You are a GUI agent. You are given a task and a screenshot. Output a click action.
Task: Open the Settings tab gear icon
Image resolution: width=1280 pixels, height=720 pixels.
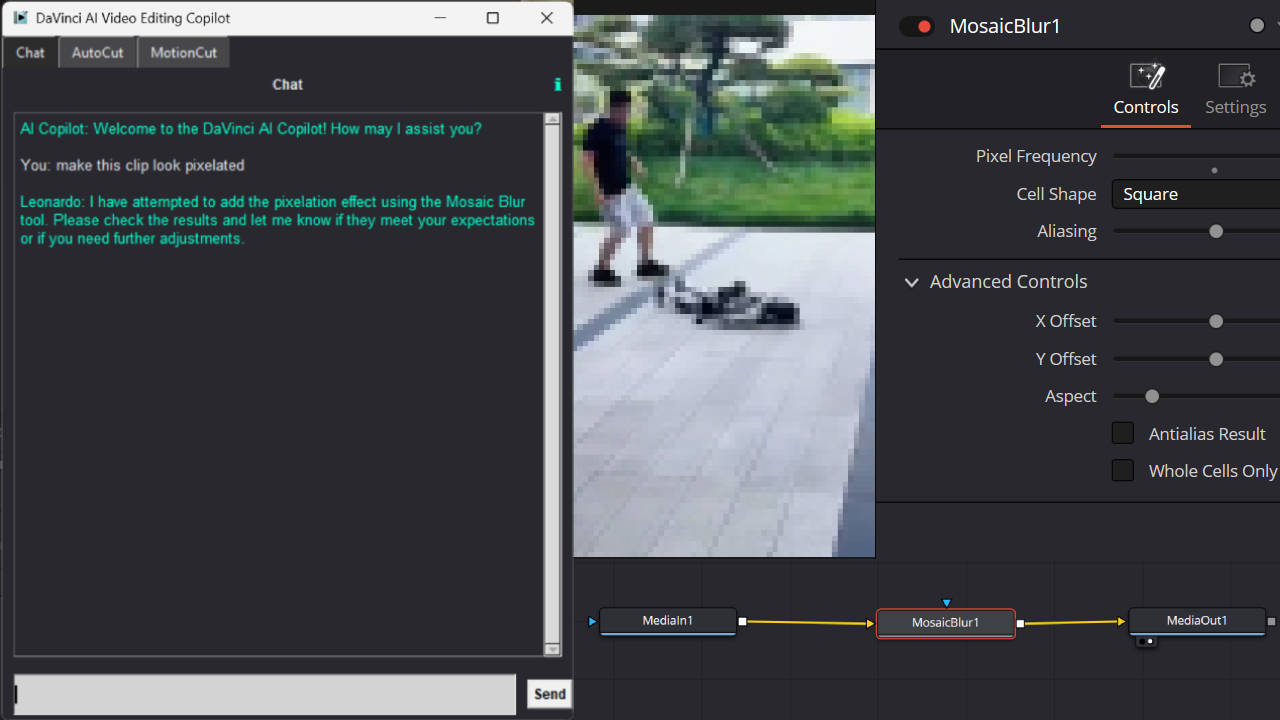tap(1235, 76)
